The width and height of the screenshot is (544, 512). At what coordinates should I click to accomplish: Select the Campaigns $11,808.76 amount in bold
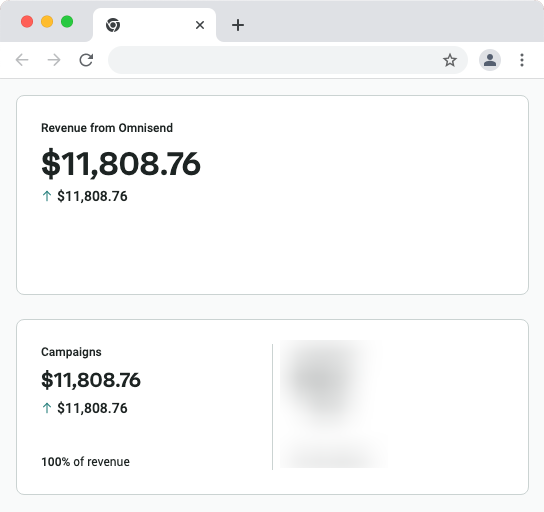(x=91, y=380)
